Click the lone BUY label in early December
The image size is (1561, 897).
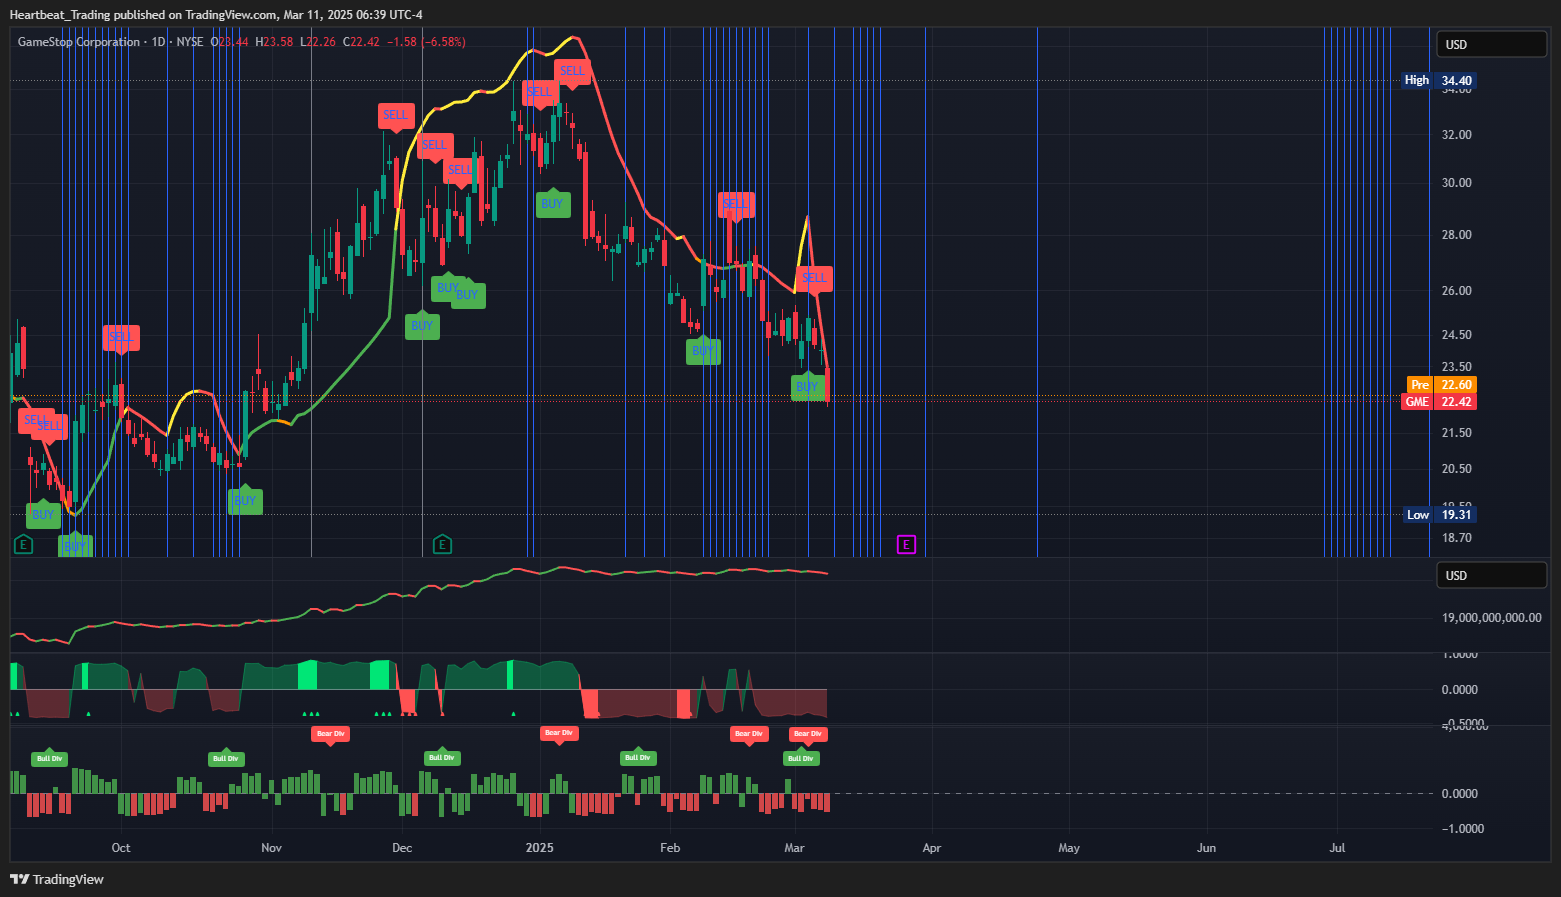[x=422, y=325]
